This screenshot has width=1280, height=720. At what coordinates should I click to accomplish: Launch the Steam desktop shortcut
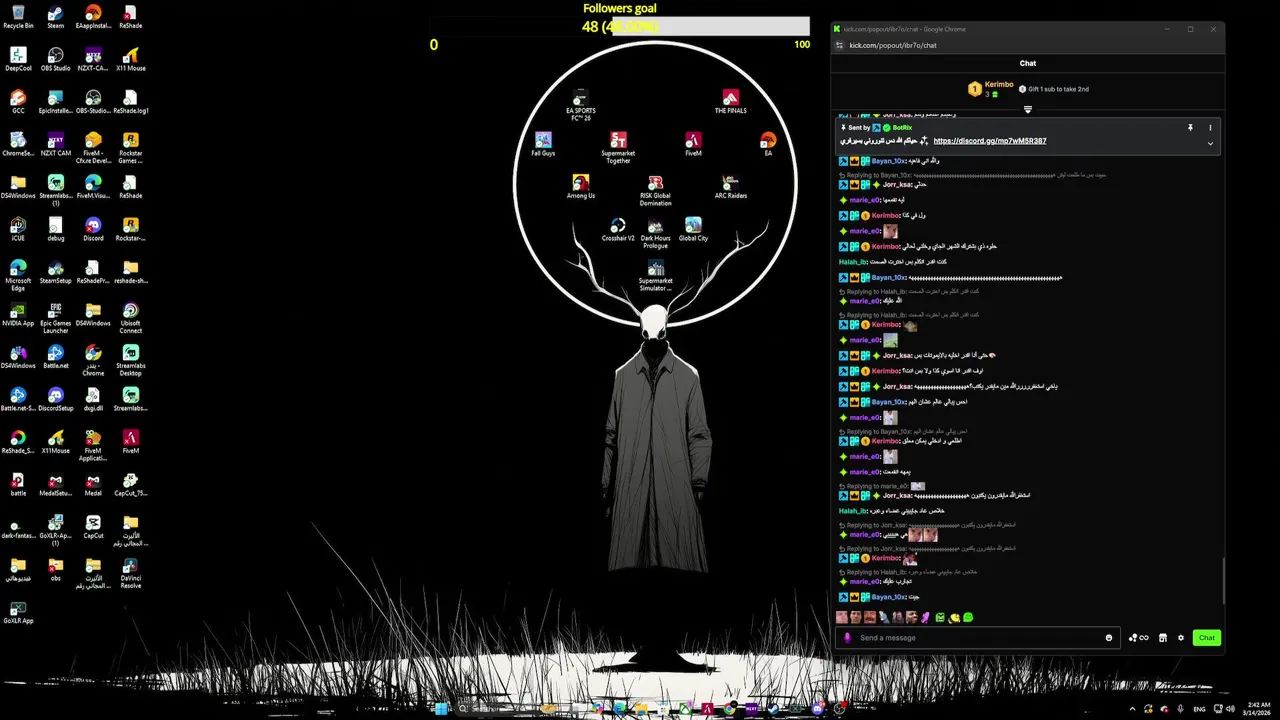click(56, 17)
